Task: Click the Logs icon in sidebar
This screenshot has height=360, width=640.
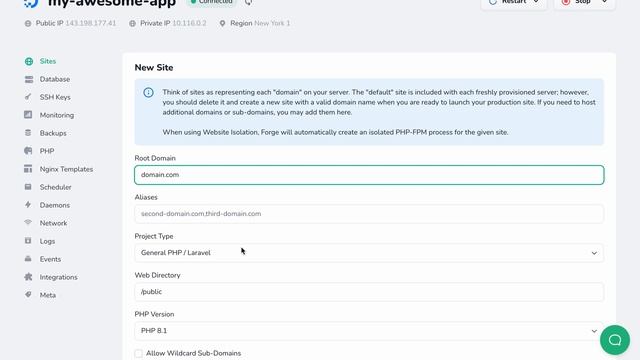Action: (28, 241)
